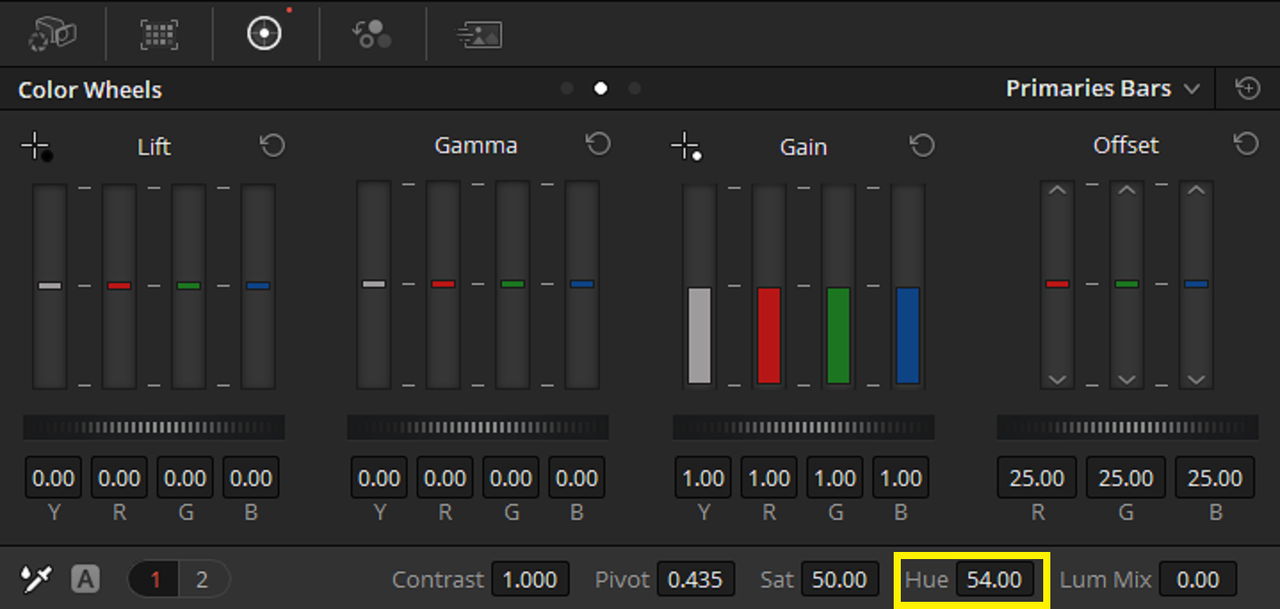
Task: Open the Primaries Bars mode dropdown
Action: point(1102,89)
